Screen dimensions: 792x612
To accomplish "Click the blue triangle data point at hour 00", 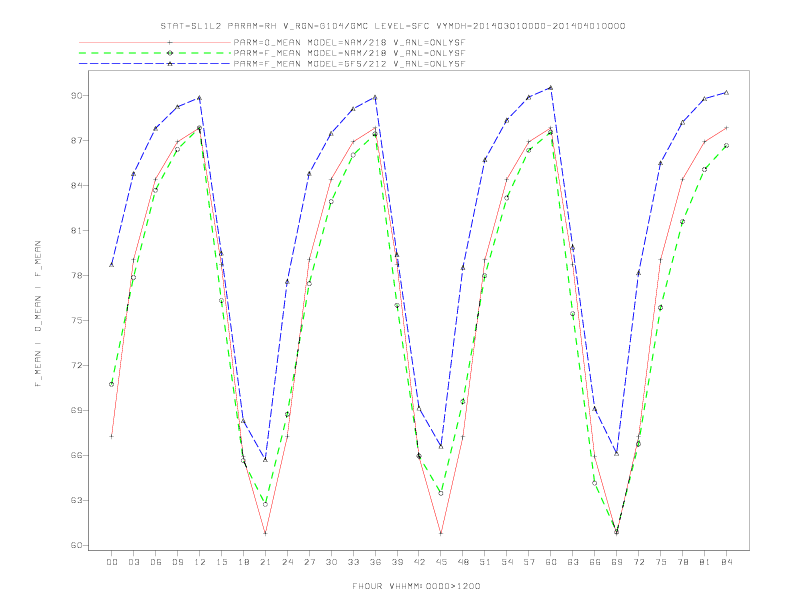I will [x=111, y=265].
